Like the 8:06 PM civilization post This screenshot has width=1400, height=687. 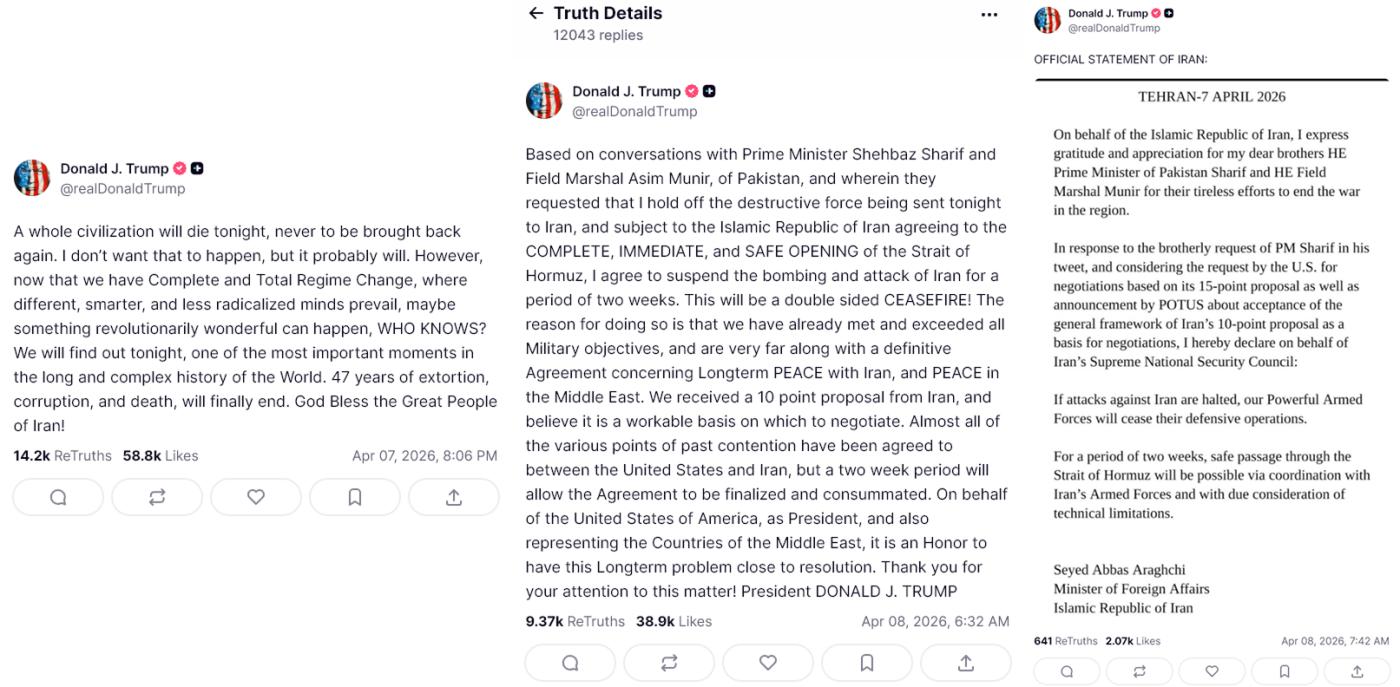256,497
